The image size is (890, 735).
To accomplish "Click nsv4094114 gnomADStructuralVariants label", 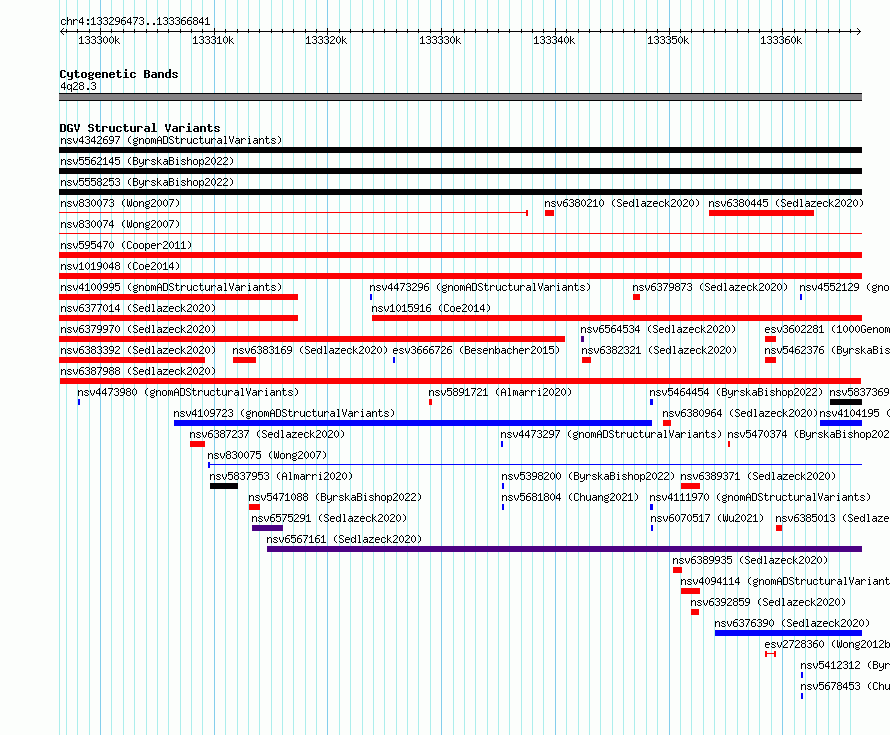I will click(x=785, y=581).
